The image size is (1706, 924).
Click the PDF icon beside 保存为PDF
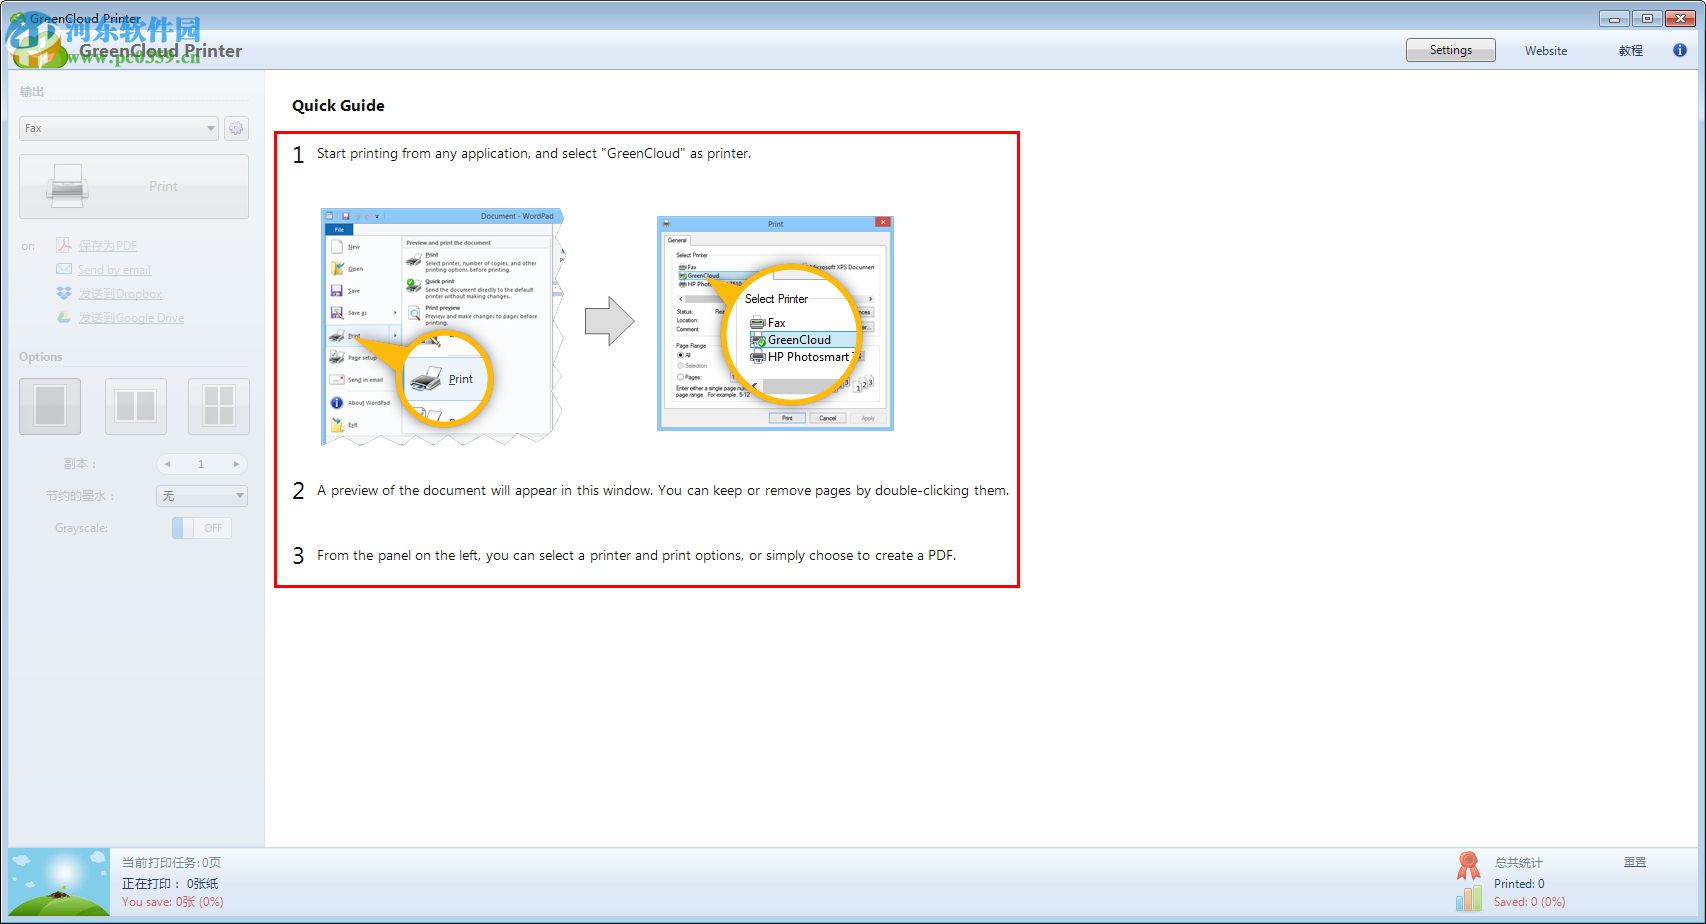pos(64,245)
